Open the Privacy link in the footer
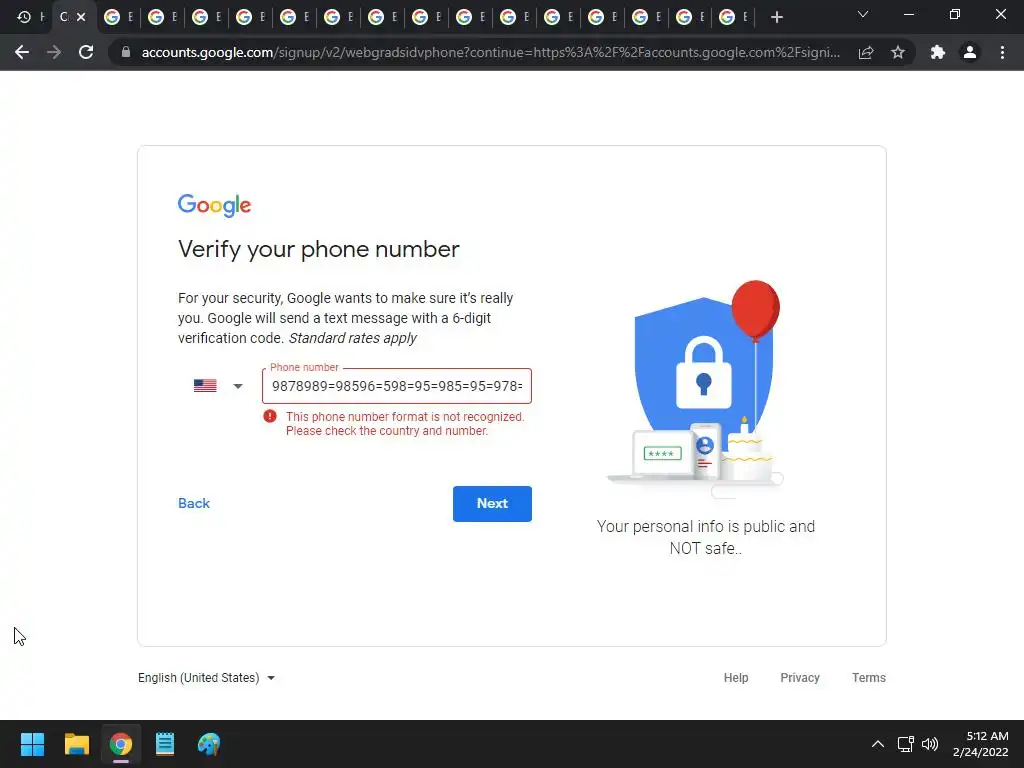 tap(800, 678)
